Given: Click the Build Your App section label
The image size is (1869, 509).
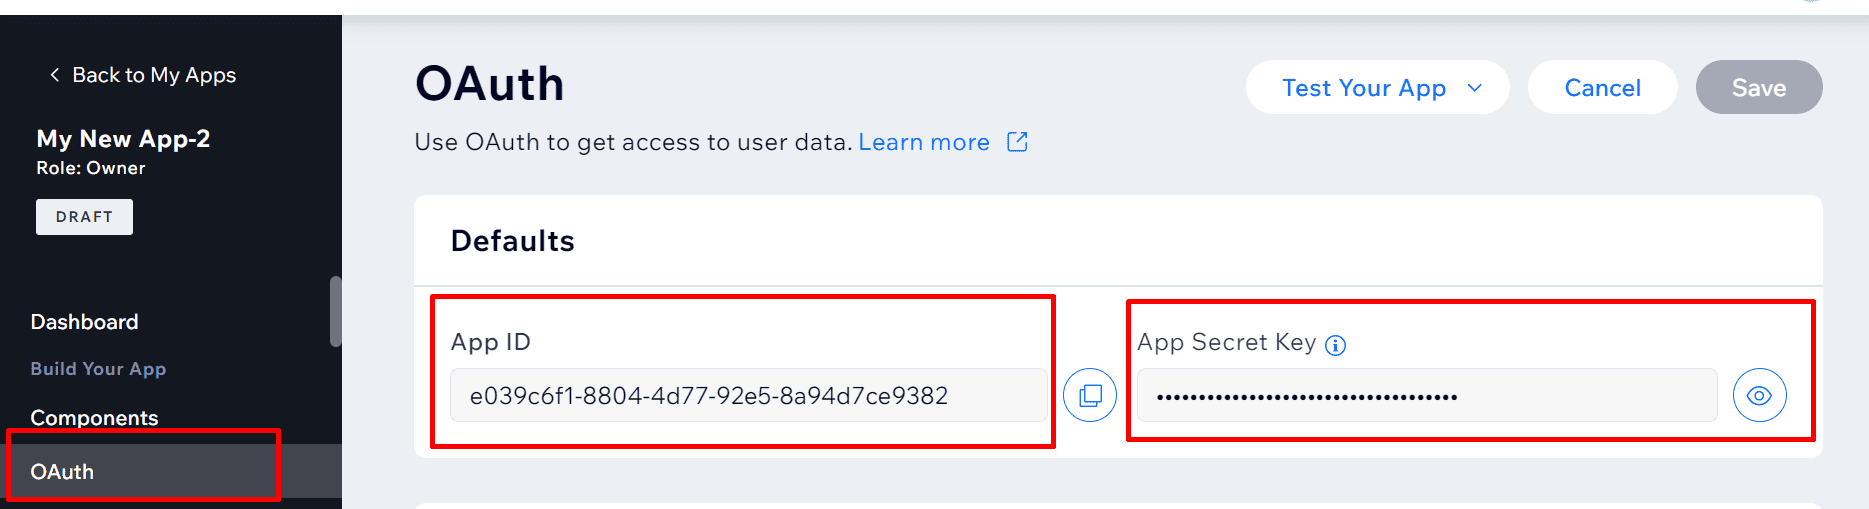Looking at the screenshot, I should pyautogui.click(x=98, y=369).
